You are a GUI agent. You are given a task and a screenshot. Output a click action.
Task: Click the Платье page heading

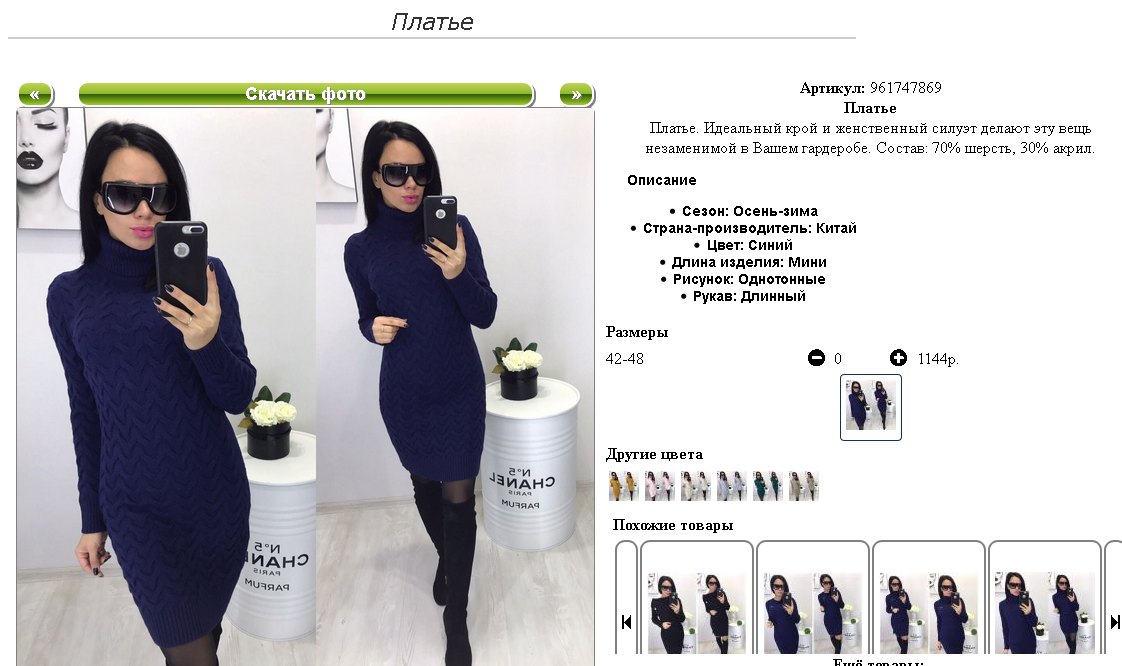(x=432, y=21)
